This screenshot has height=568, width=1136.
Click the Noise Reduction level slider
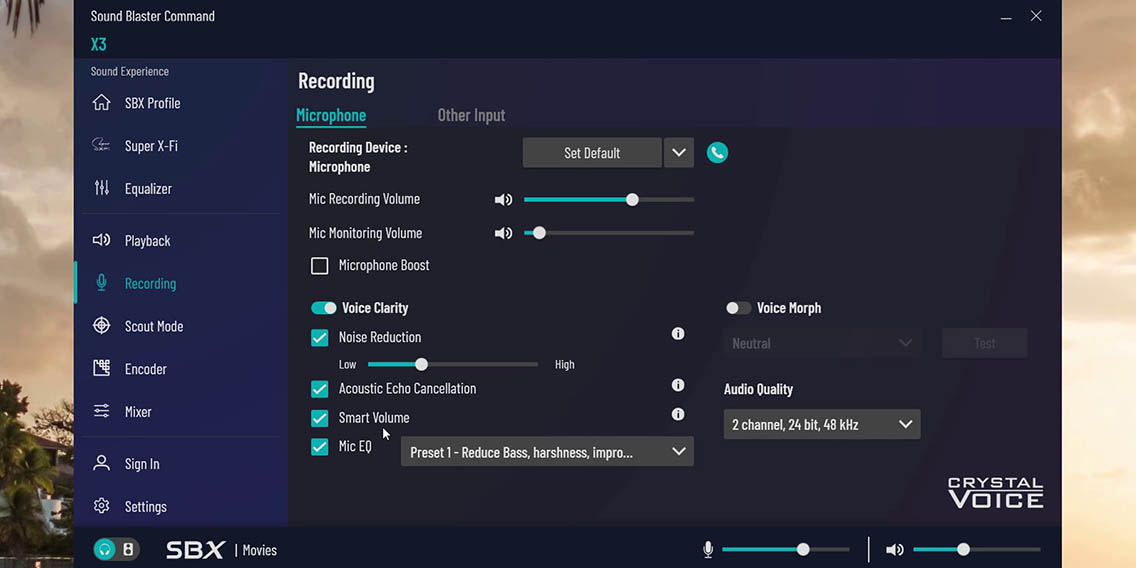point(453,364)
